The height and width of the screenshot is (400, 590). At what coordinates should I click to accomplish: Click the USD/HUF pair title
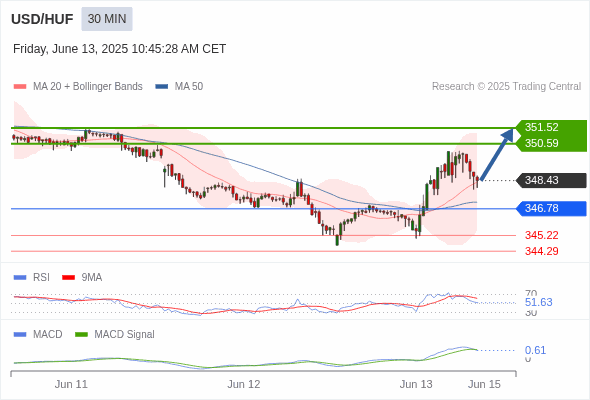click(x=42, y=19)
